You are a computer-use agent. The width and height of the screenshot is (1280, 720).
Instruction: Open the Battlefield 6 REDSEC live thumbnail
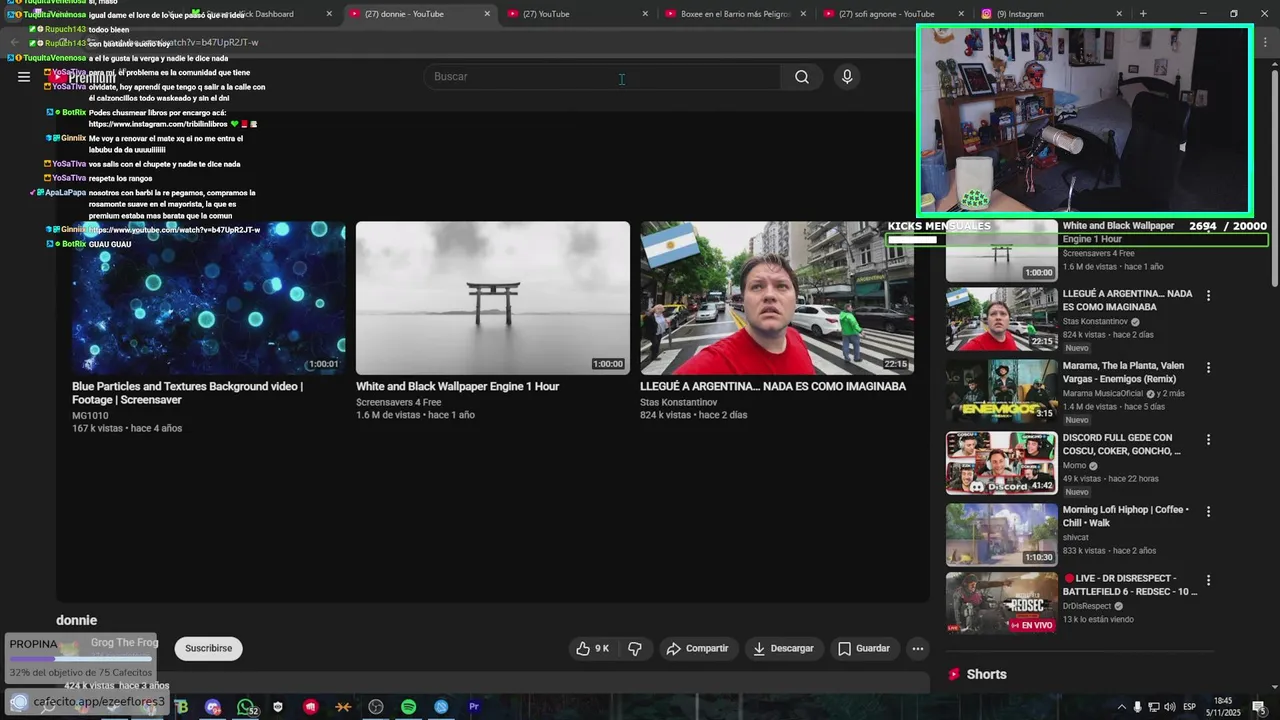click(x=1001, y=603)
